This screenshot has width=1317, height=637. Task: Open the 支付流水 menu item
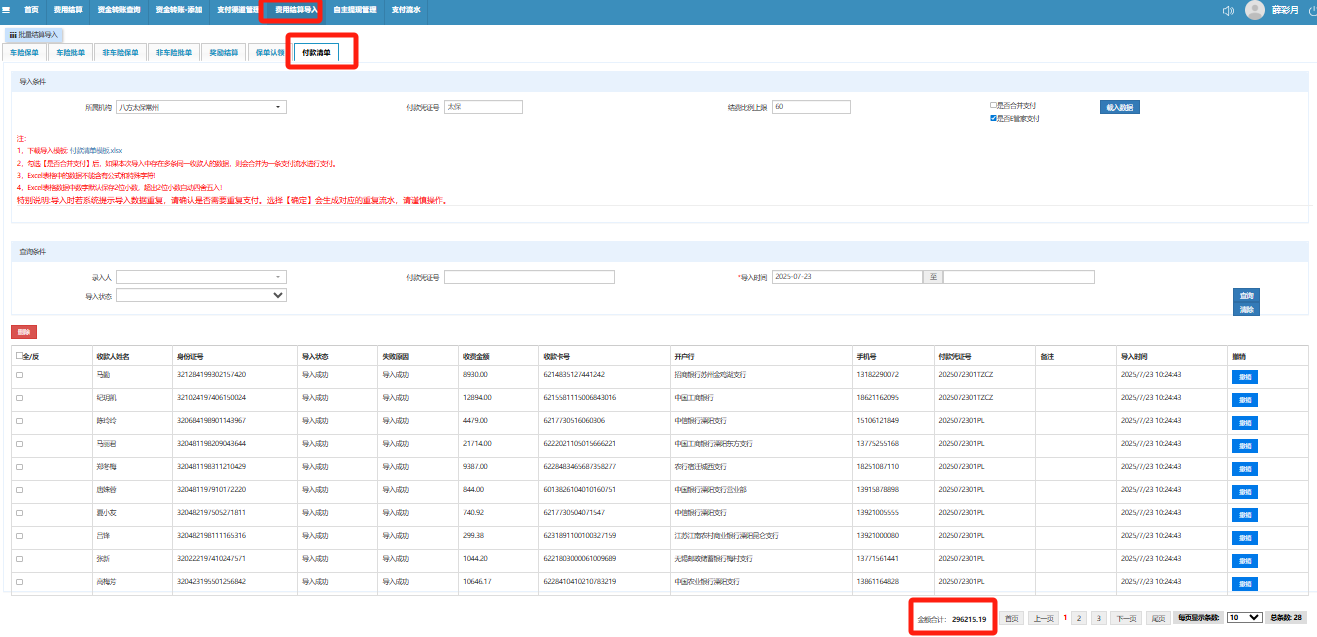tap(406, 9)
